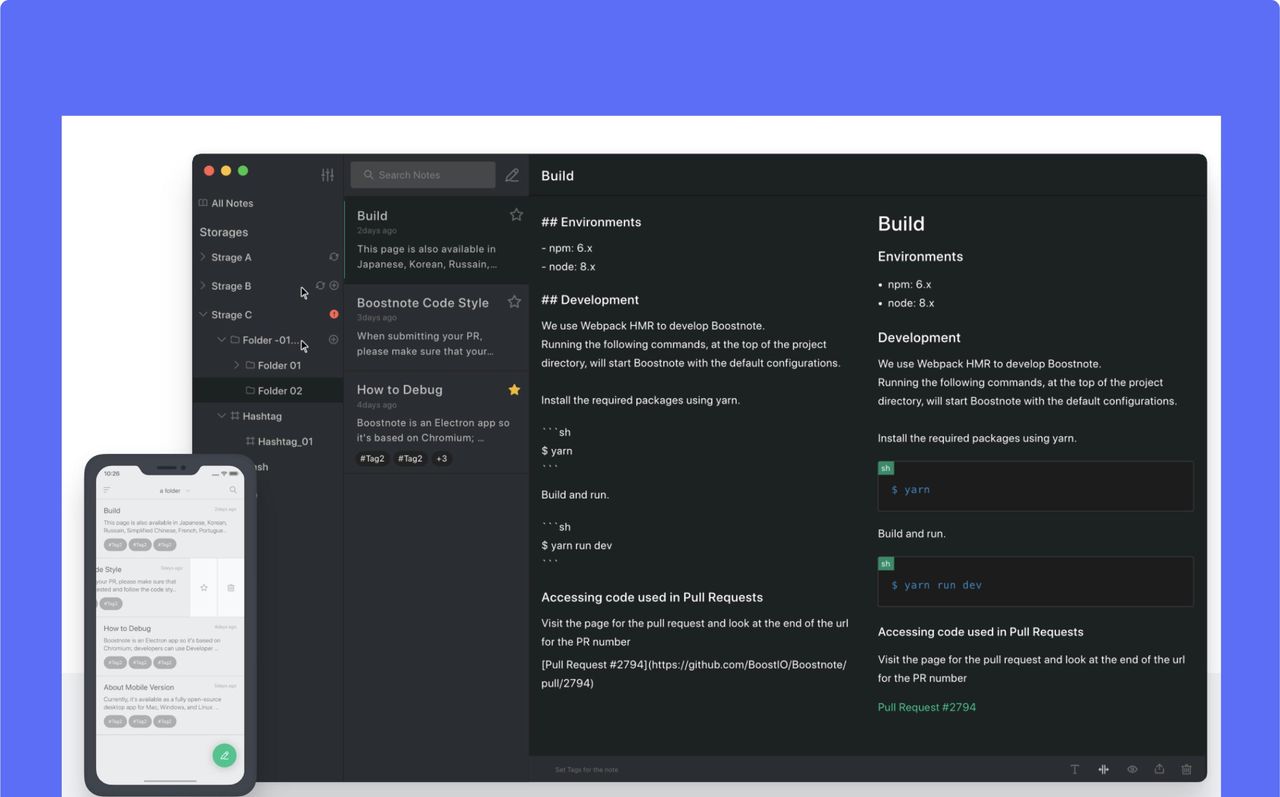Delete the note with the trash icon
The image size is (1280, 797).
pyautogui.click(x=1187, y=769)
